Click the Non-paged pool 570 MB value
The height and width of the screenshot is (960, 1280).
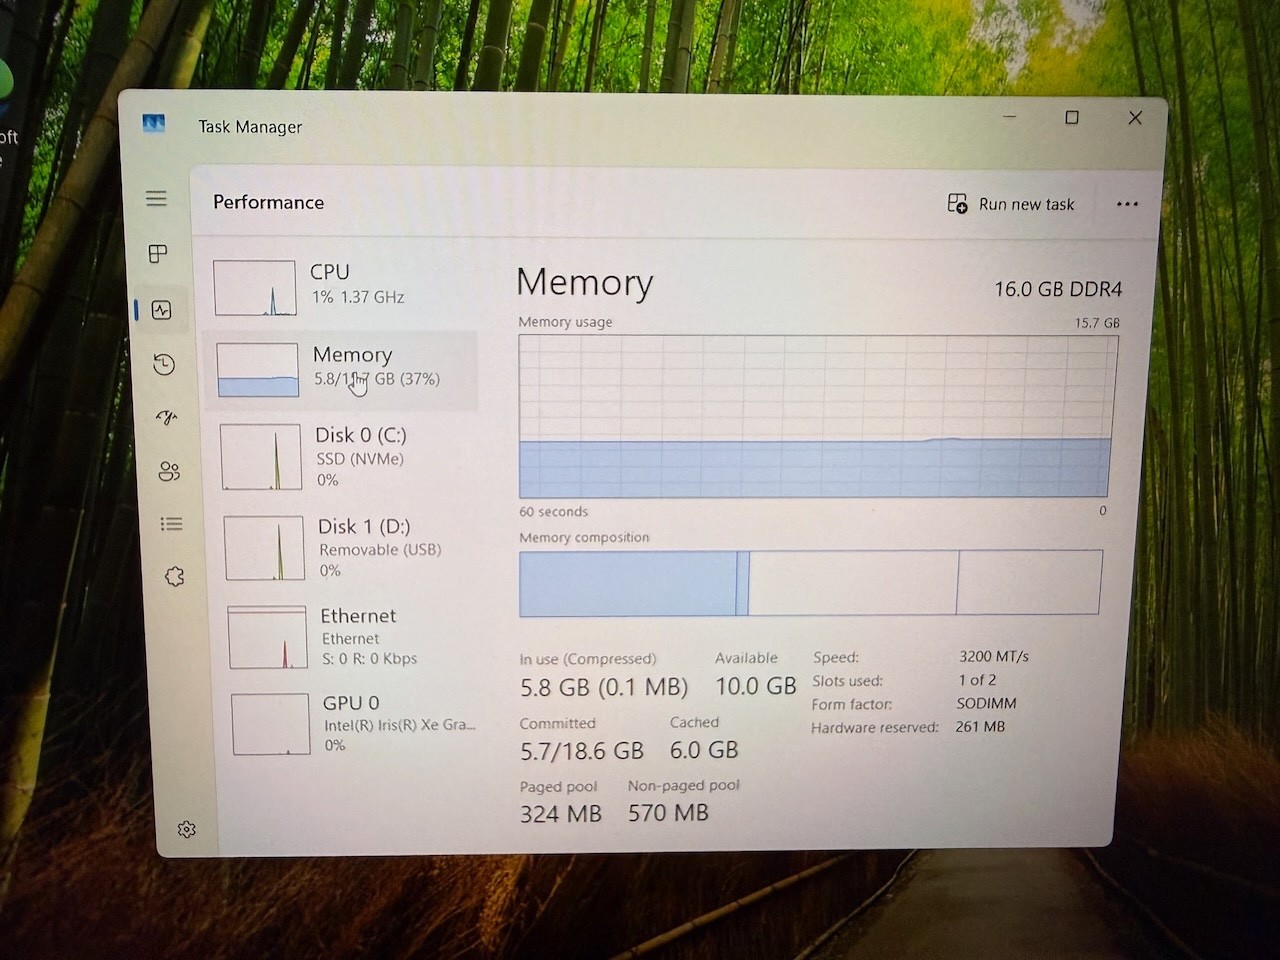click(668, 813)
